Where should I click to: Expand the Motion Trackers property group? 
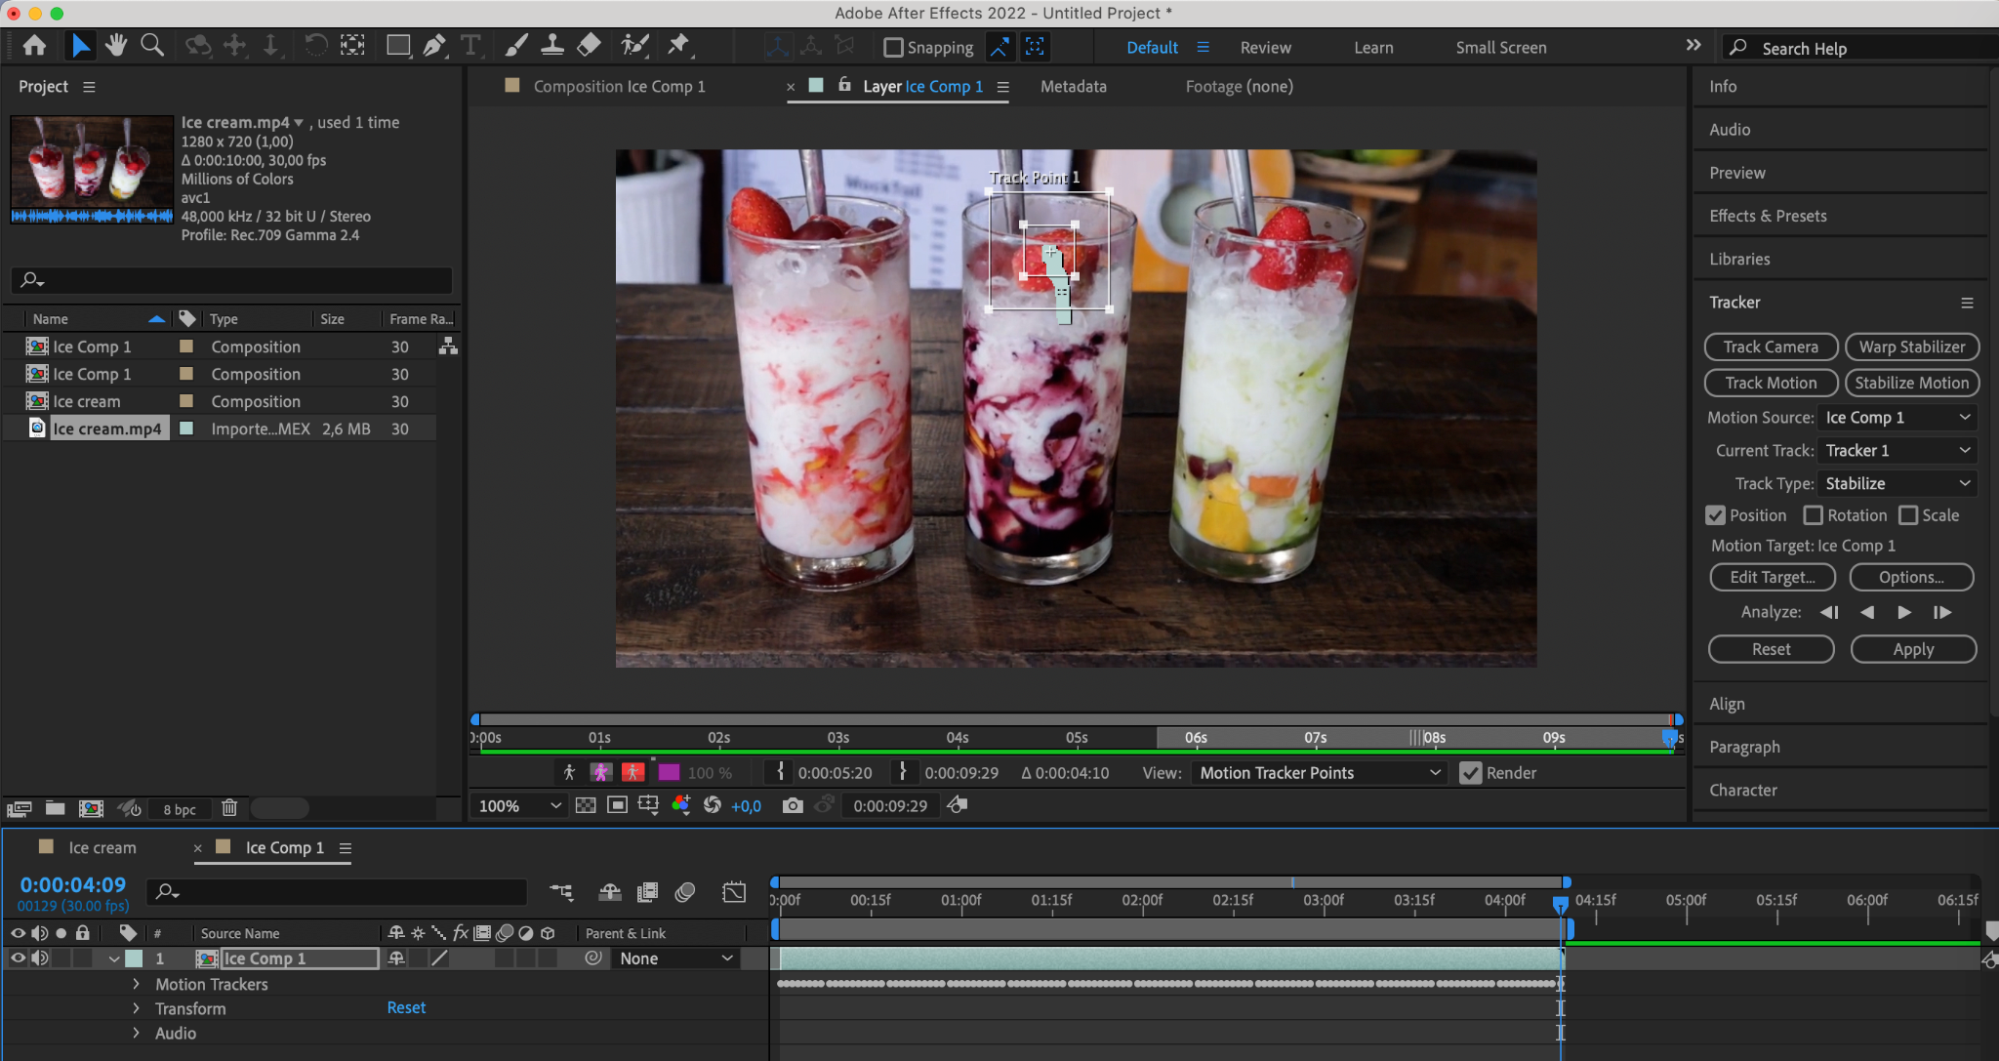(x=136, y=984)
